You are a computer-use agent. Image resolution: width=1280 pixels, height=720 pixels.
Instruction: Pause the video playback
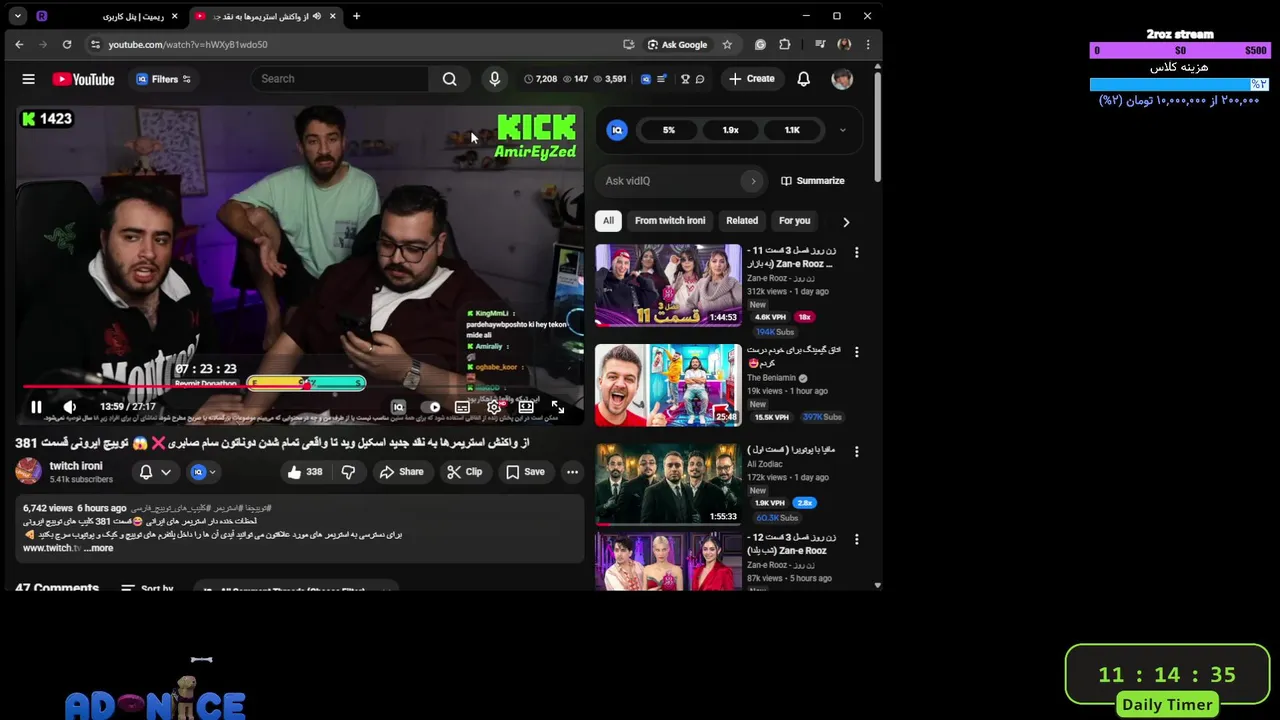[x=36, y=407]
